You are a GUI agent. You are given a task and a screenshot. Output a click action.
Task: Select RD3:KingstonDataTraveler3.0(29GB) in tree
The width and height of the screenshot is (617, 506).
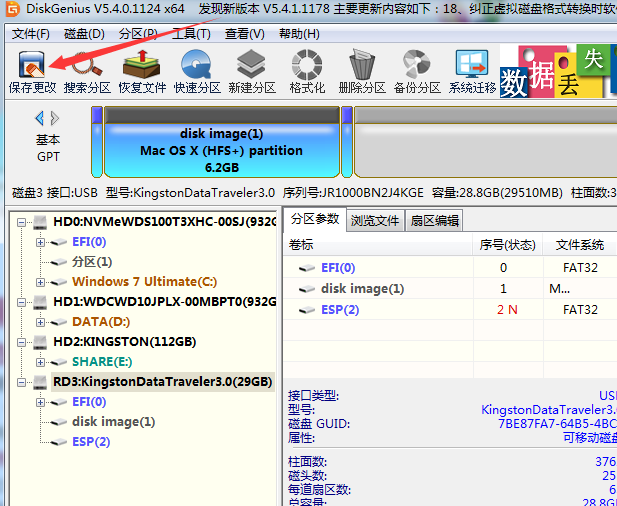163,382
